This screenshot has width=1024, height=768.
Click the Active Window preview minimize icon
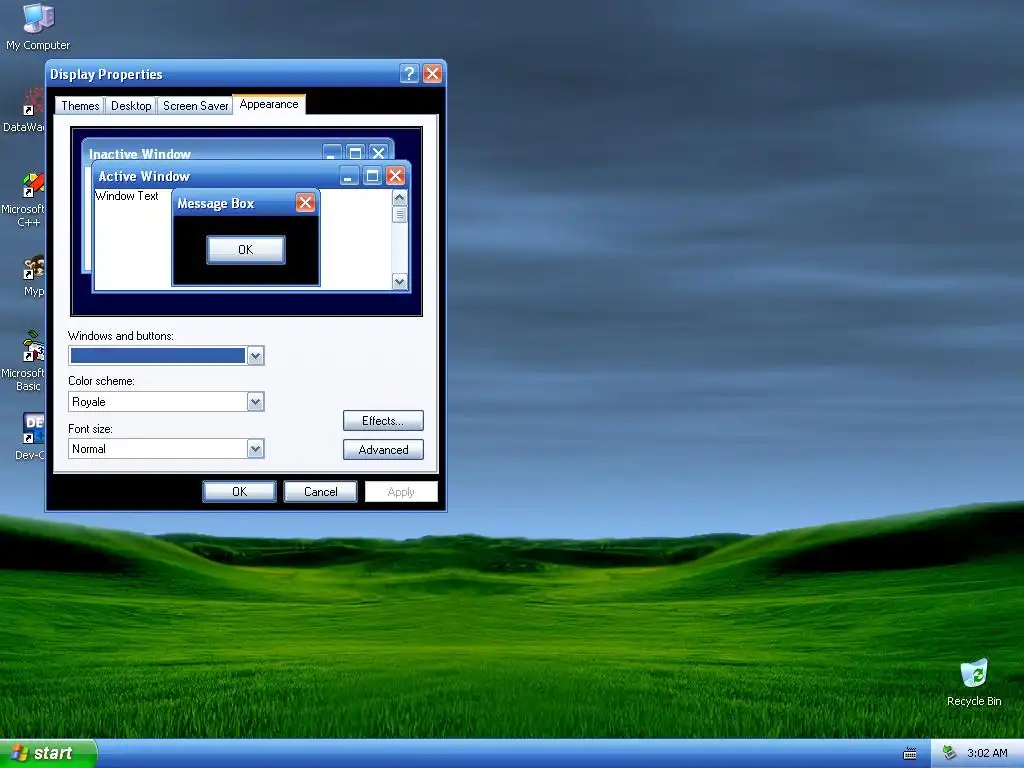pyautogui.click(x=349, y=176)
